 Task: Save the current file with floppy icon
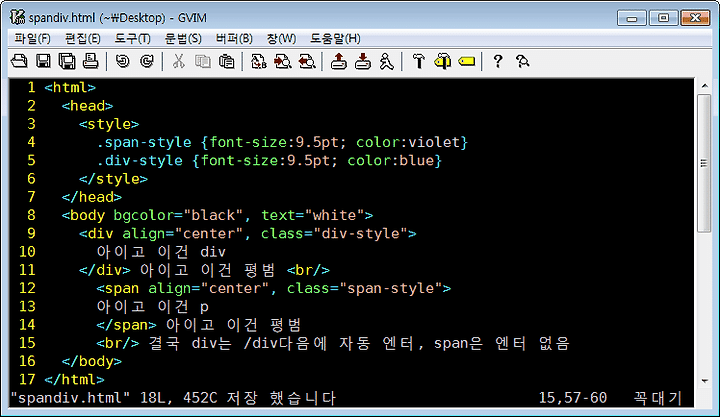[x=43, y=61]
